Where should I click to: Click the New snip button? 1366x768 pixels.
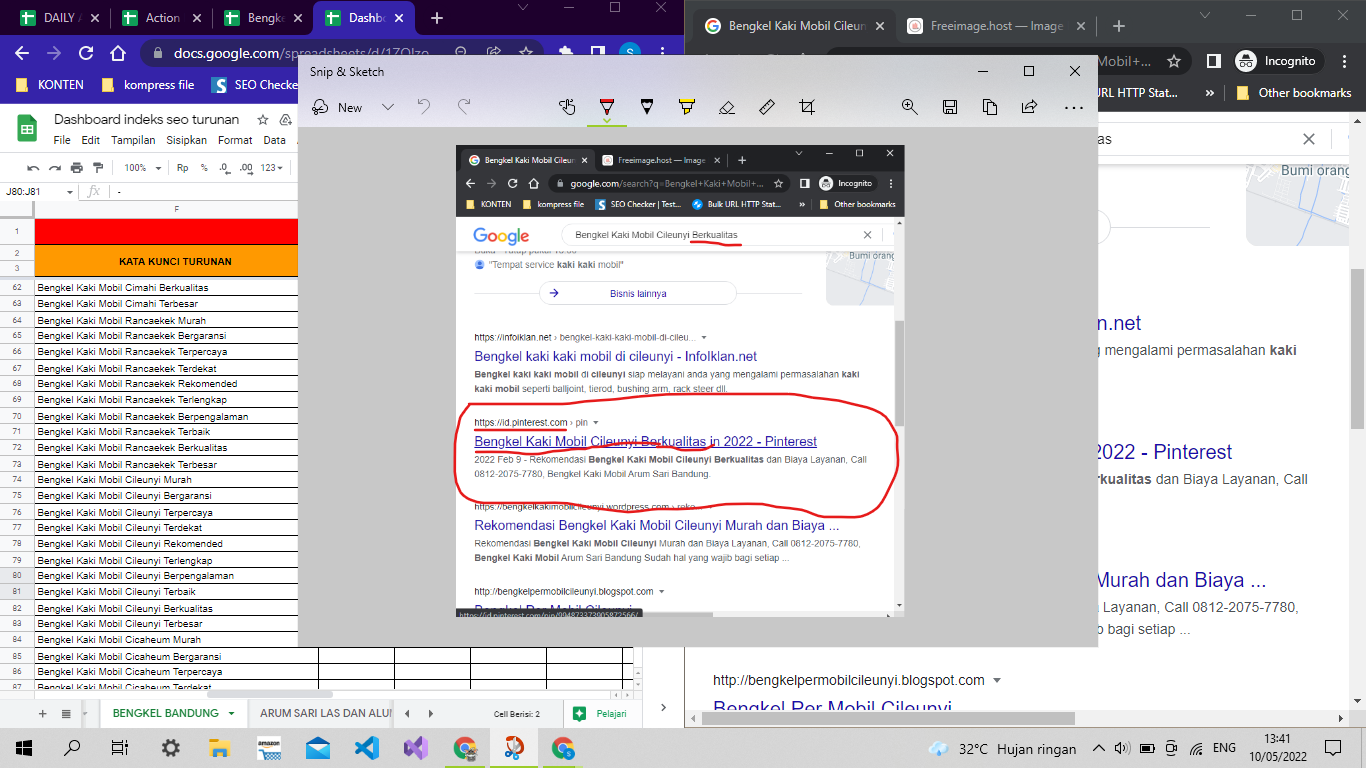coord(338,107)
